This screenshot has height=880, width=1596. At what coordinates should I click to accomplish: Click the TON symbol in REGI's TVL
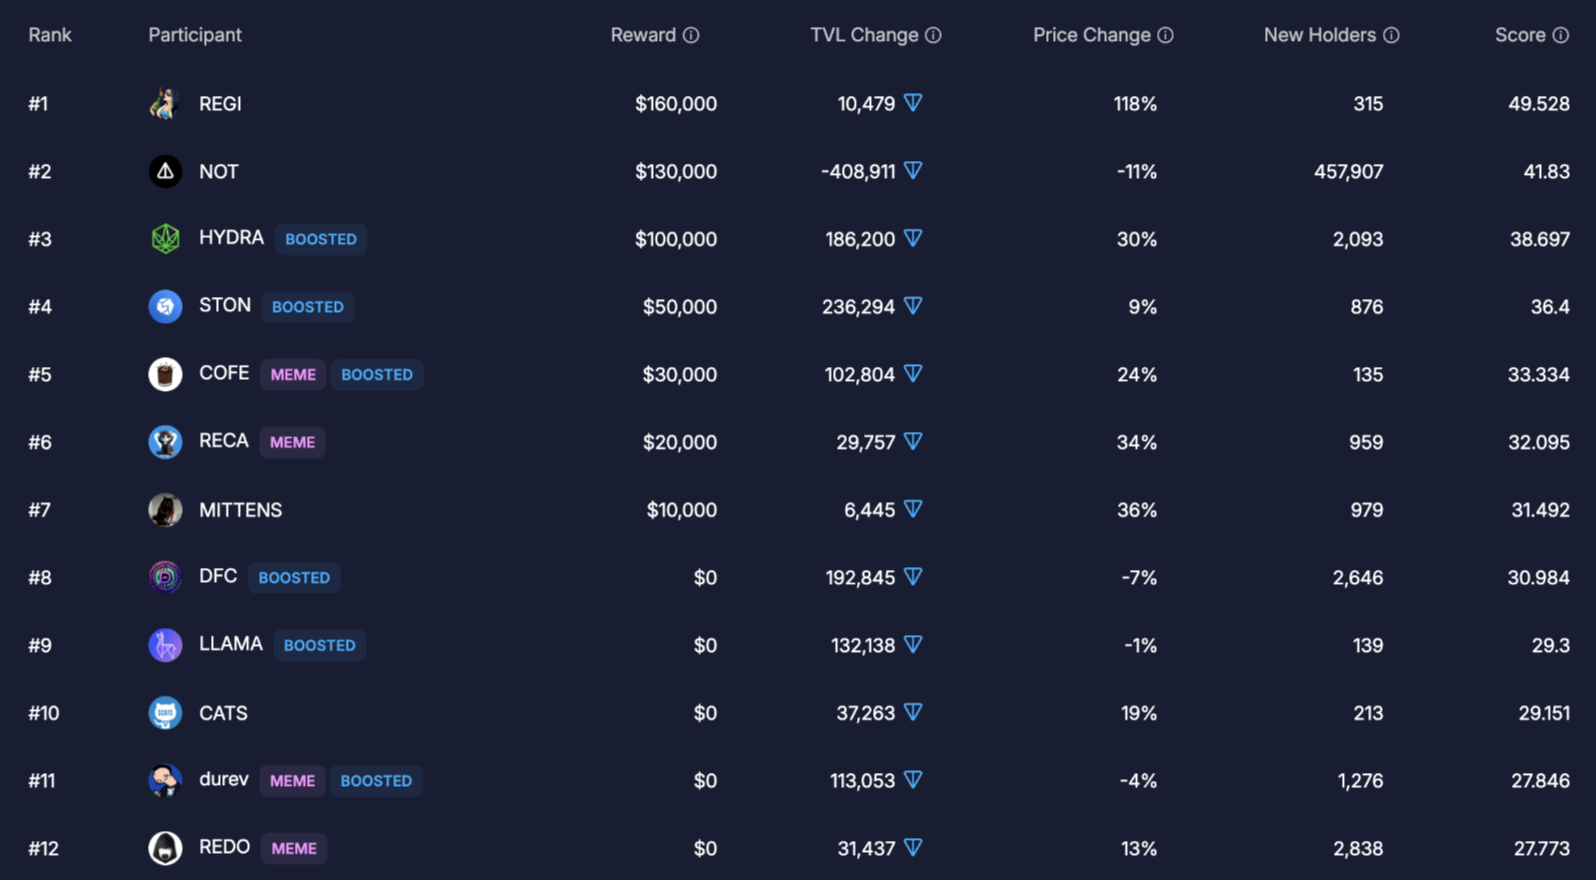[x=913, y=103]
